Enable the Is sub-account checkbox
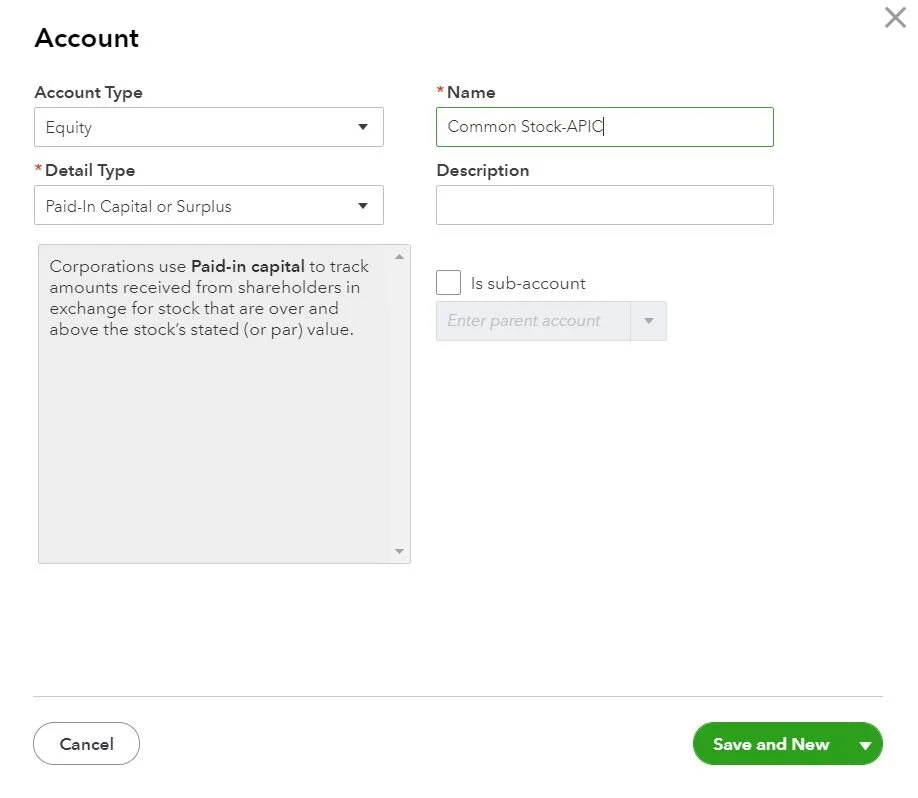 click(449, 283)
